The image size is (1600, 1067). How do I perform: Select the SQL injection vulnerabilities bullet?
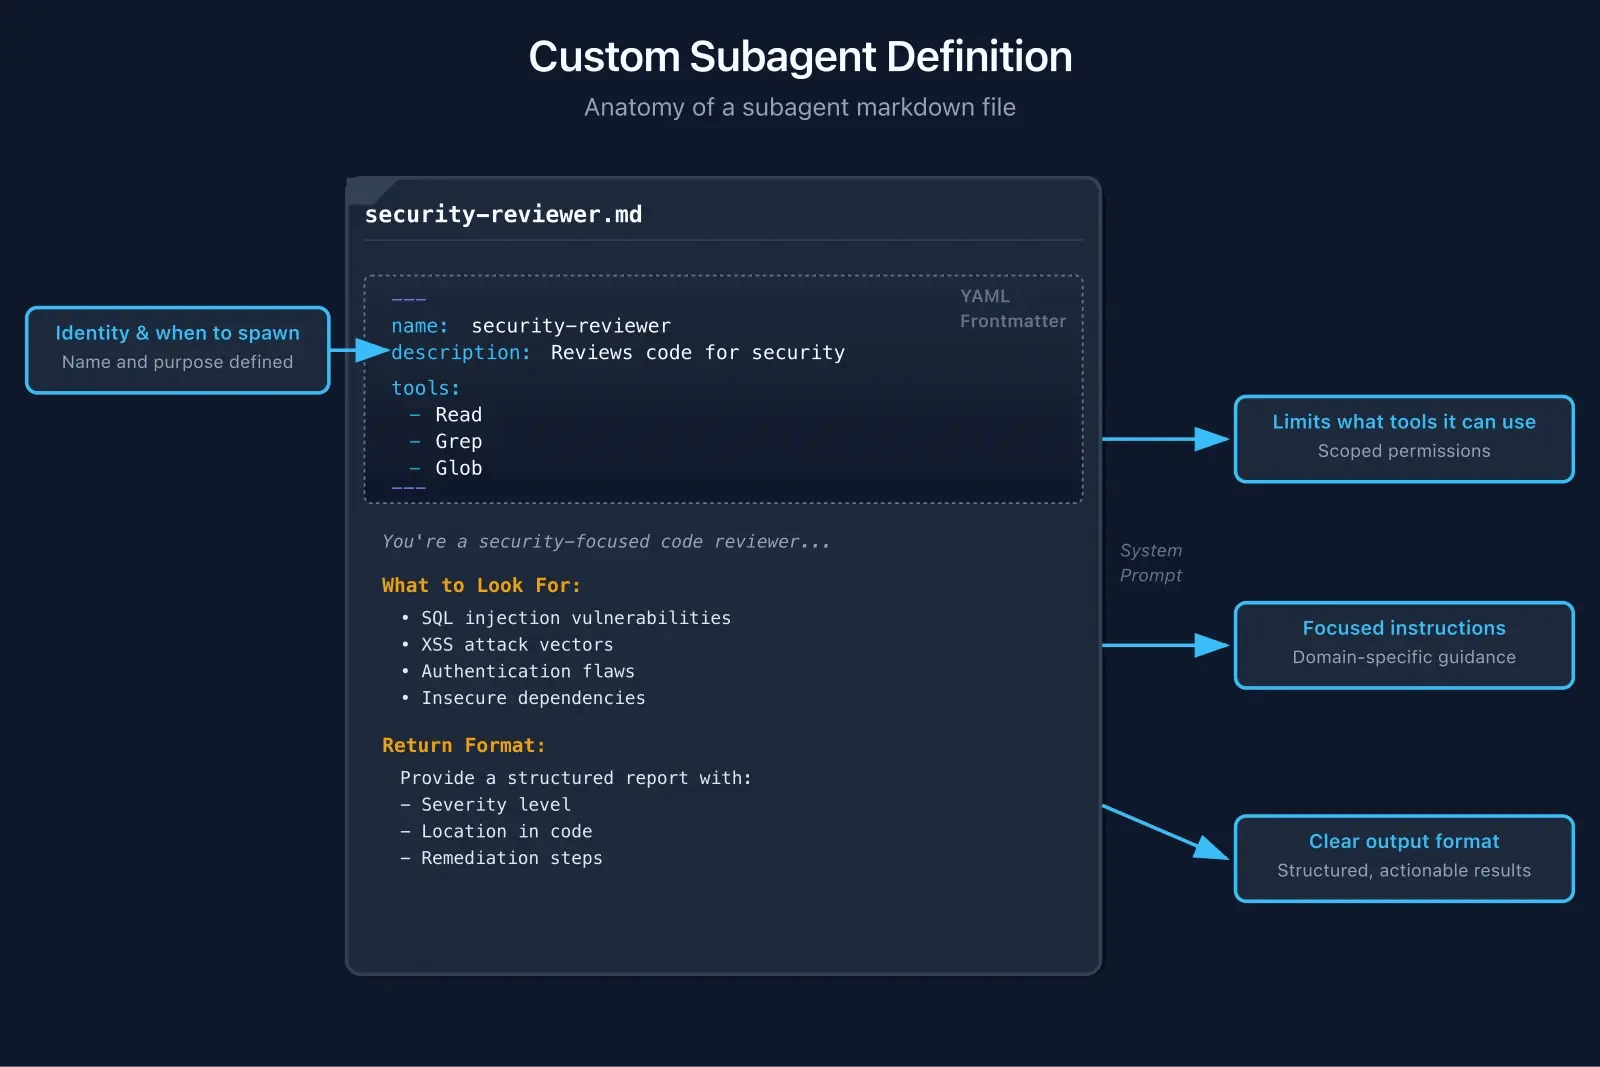pyautogui.click(x=575, y=617)
